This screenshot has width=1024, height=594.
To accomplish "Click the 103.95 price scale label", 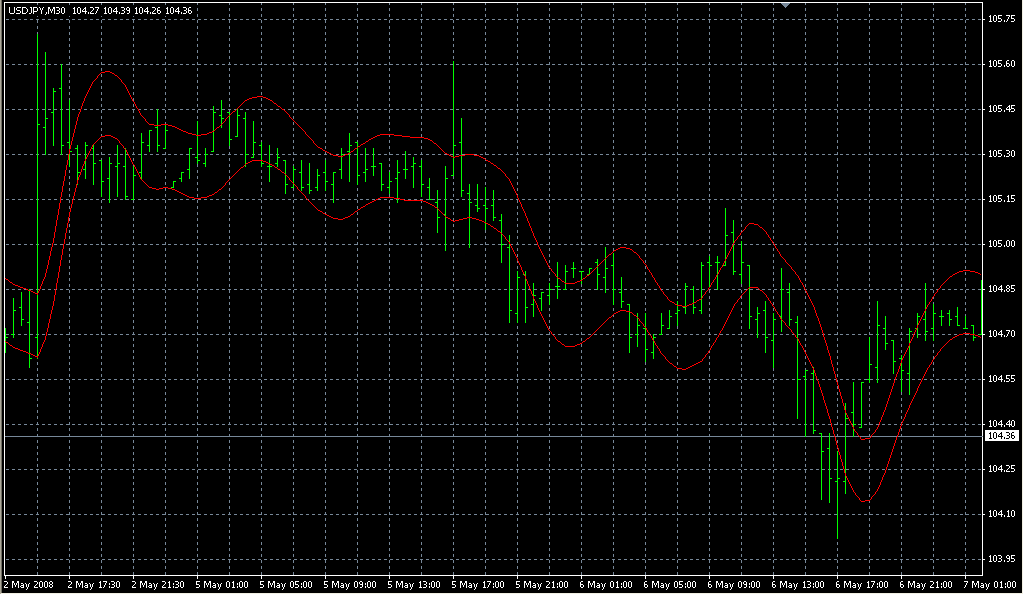I will point(1001,559).
